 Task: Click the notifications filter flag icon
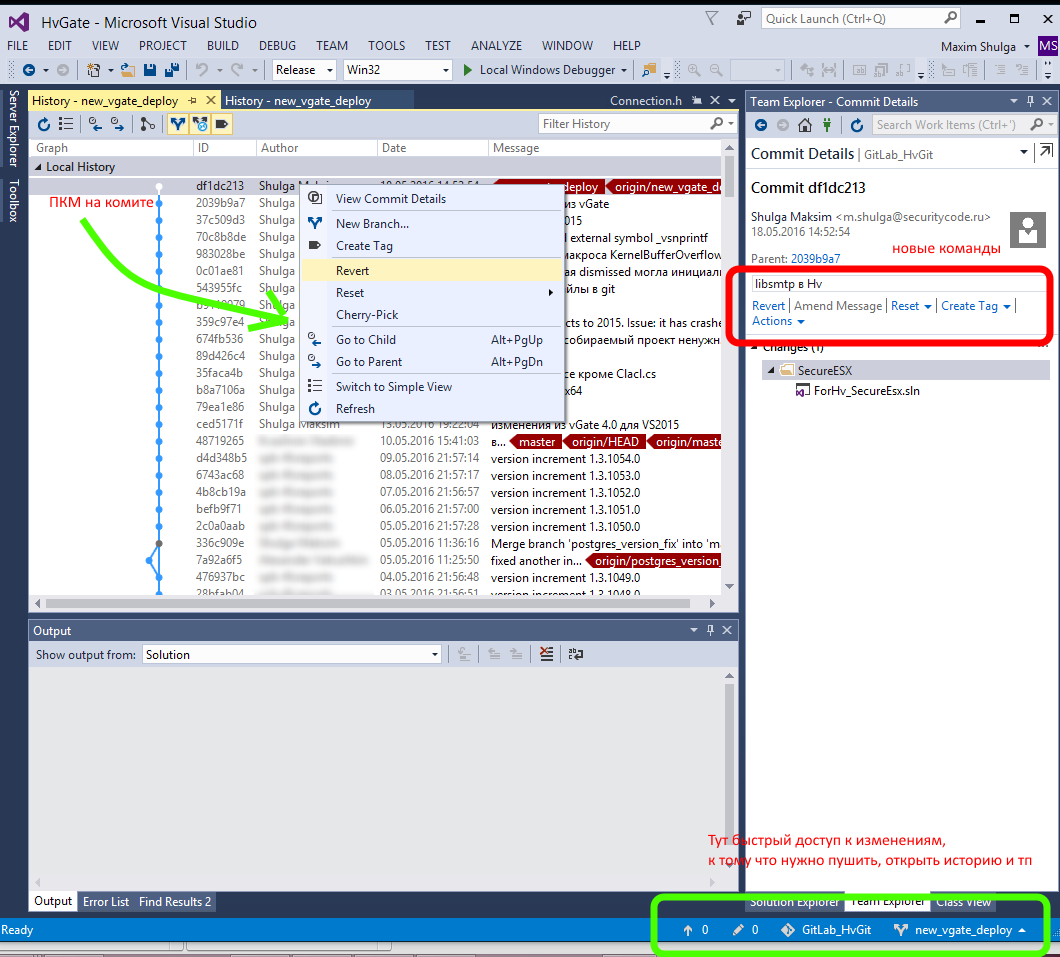(711, 18)
